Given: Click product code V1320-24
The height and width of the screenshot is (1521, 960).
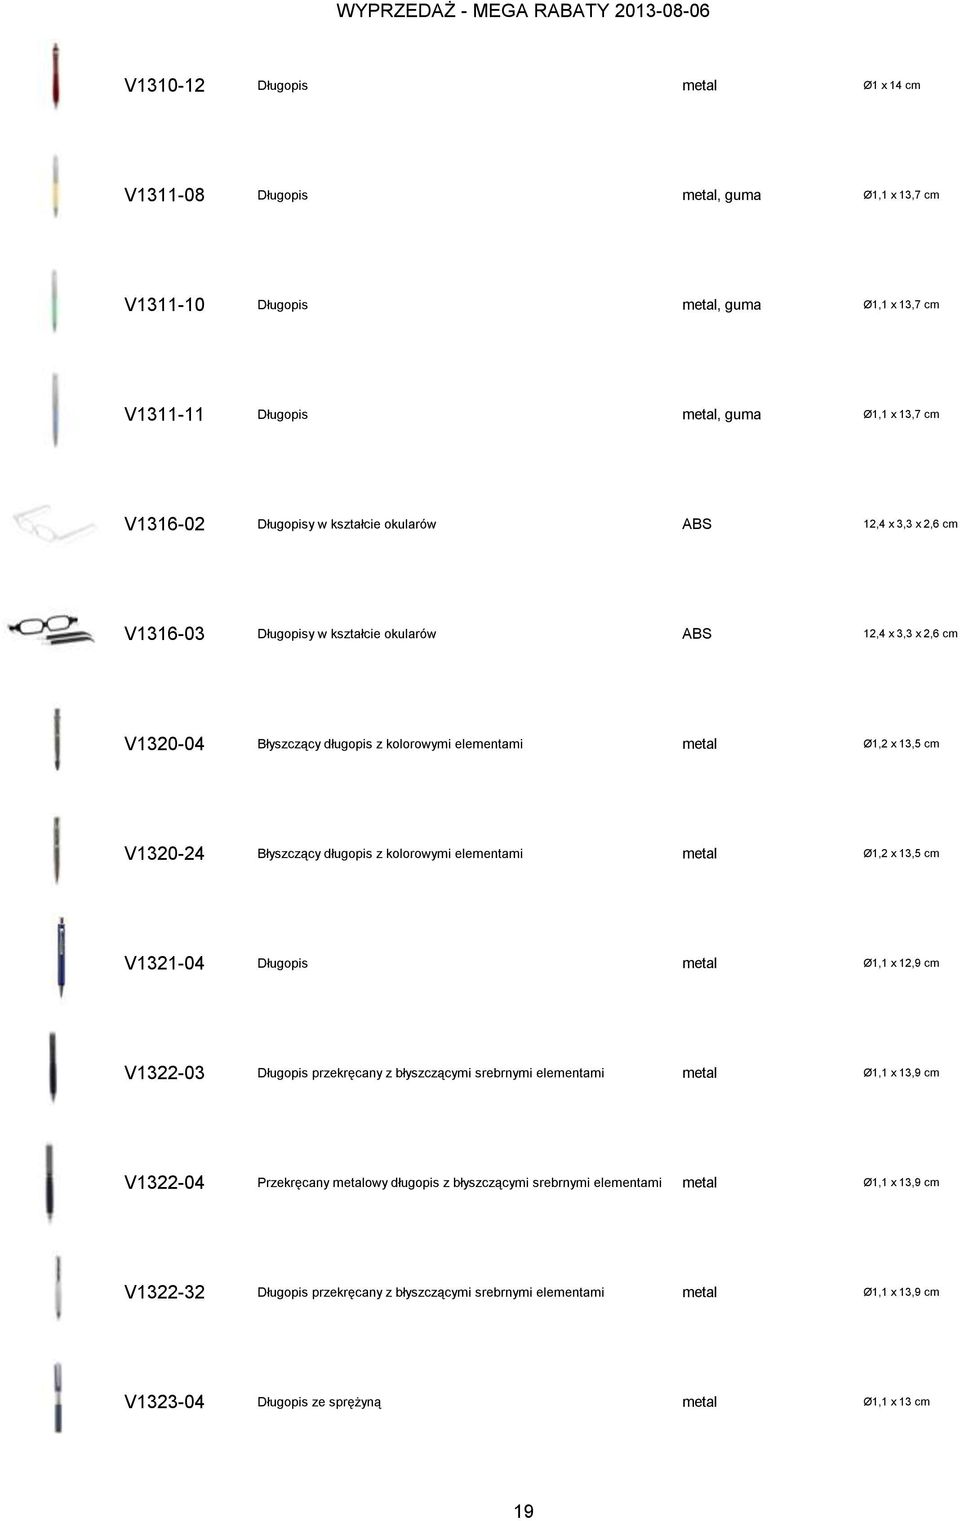Looking at the screenshot, I should point(164,853).
